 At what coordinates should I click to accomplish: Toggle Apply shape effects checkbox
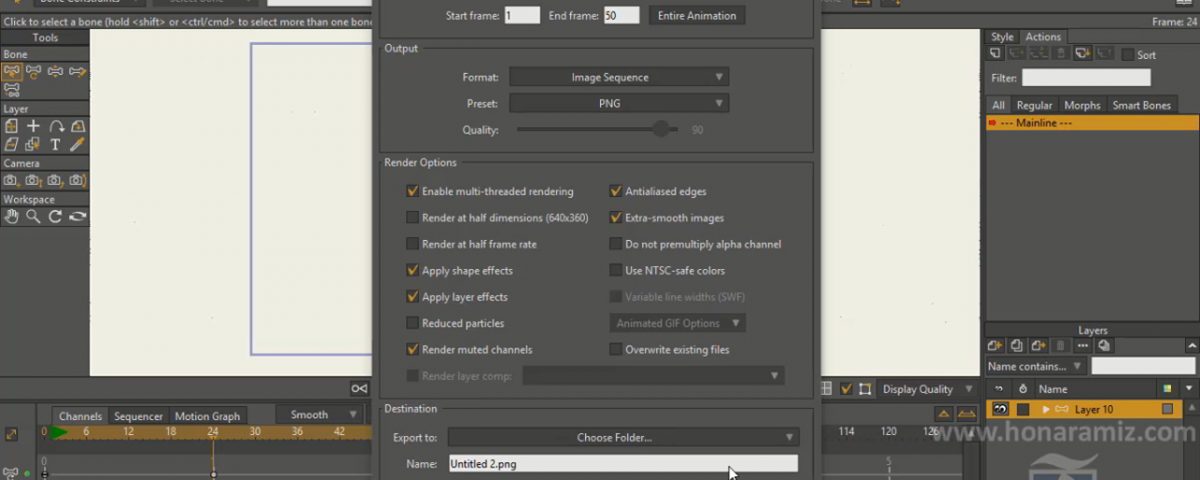412,270
